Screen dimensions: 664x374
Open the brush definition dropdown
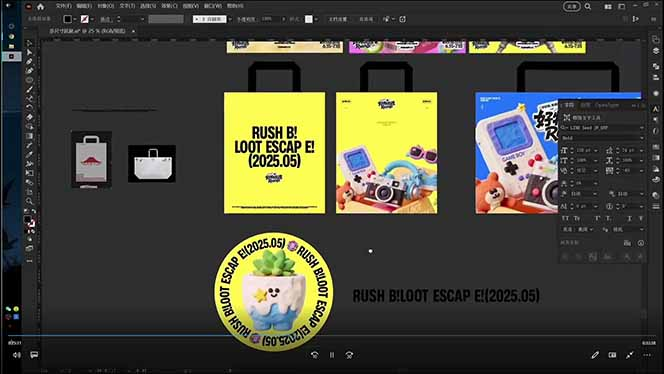tap(230, 19)
